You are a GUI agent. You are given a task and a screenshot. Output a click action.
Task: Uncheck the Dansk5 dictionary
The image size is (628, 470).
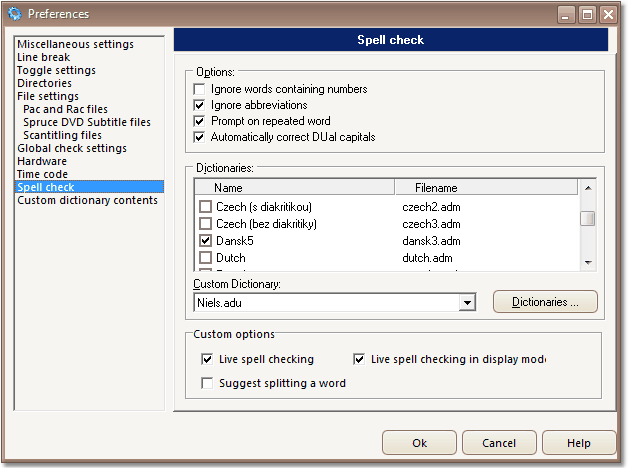(x=205, y=241)
